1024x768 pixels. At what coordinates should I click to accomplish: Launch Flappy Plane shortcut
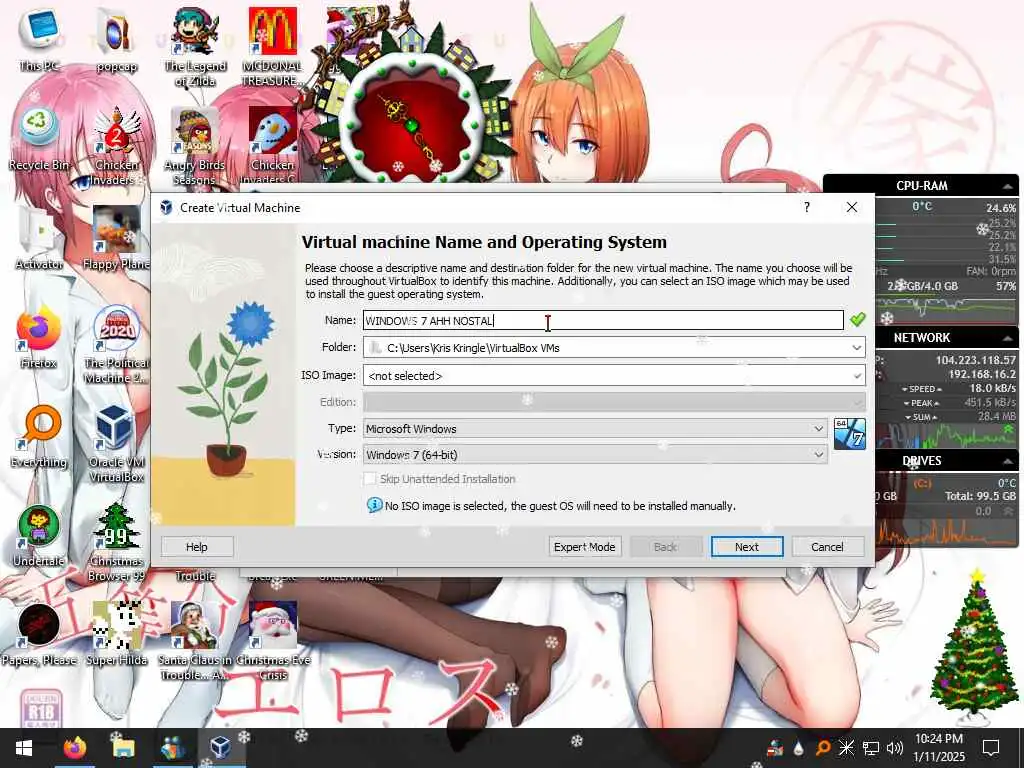(x=116, y=238)
